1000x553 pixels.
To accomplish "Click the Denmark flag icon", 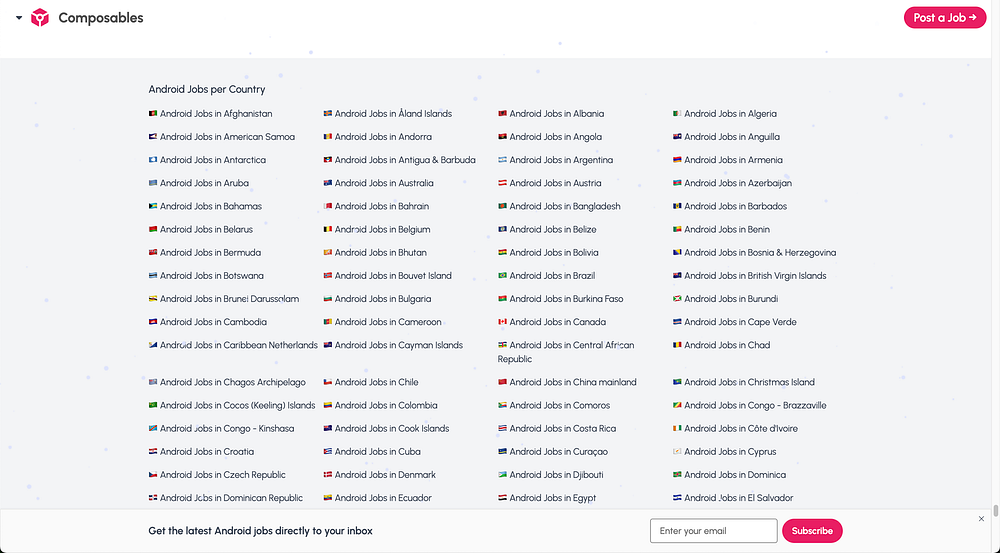I will pyautogui.click(x=328, y=475).
